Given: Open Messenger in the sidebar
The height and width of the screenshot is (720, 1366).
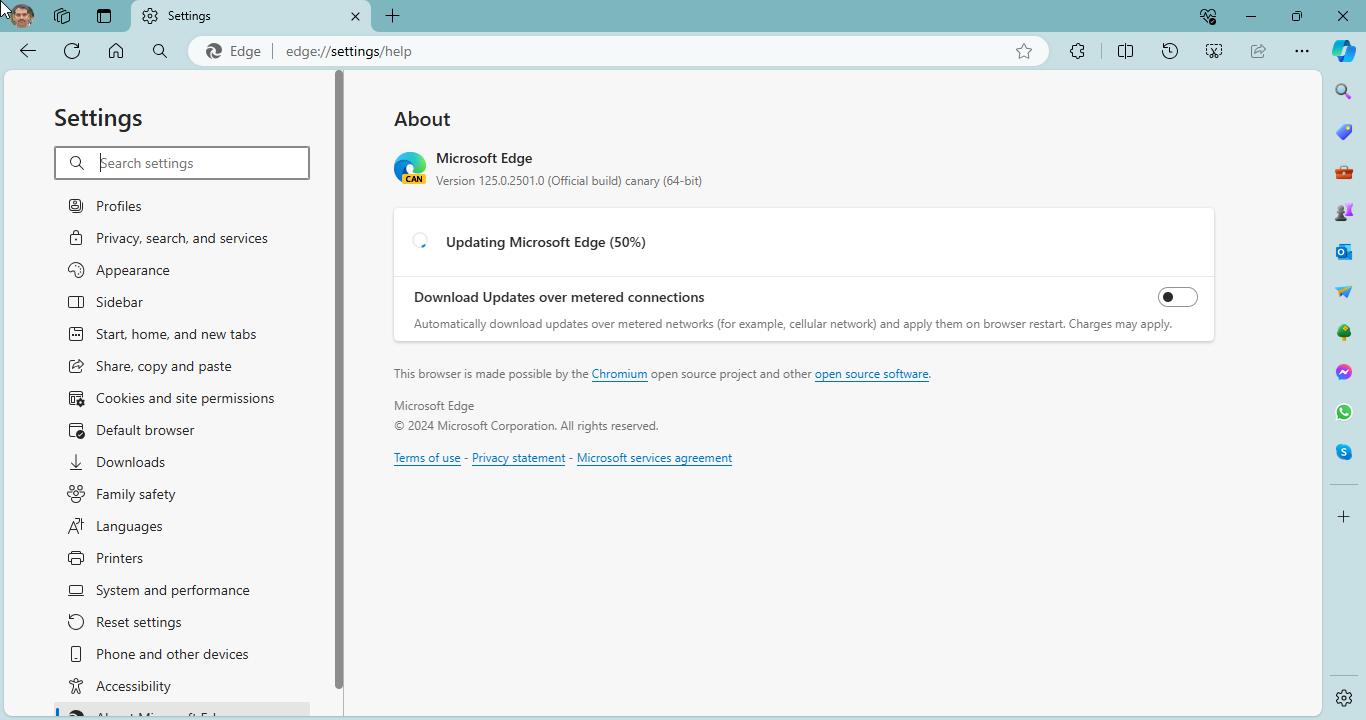Looking at the screenshot, I should [x=1344, y=372].
